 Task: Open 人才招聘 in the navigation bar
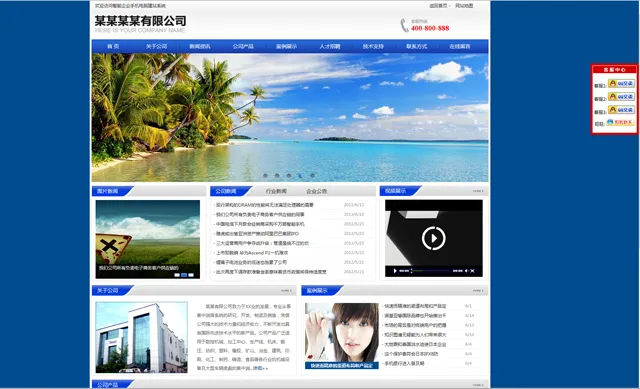click(330, 47)
